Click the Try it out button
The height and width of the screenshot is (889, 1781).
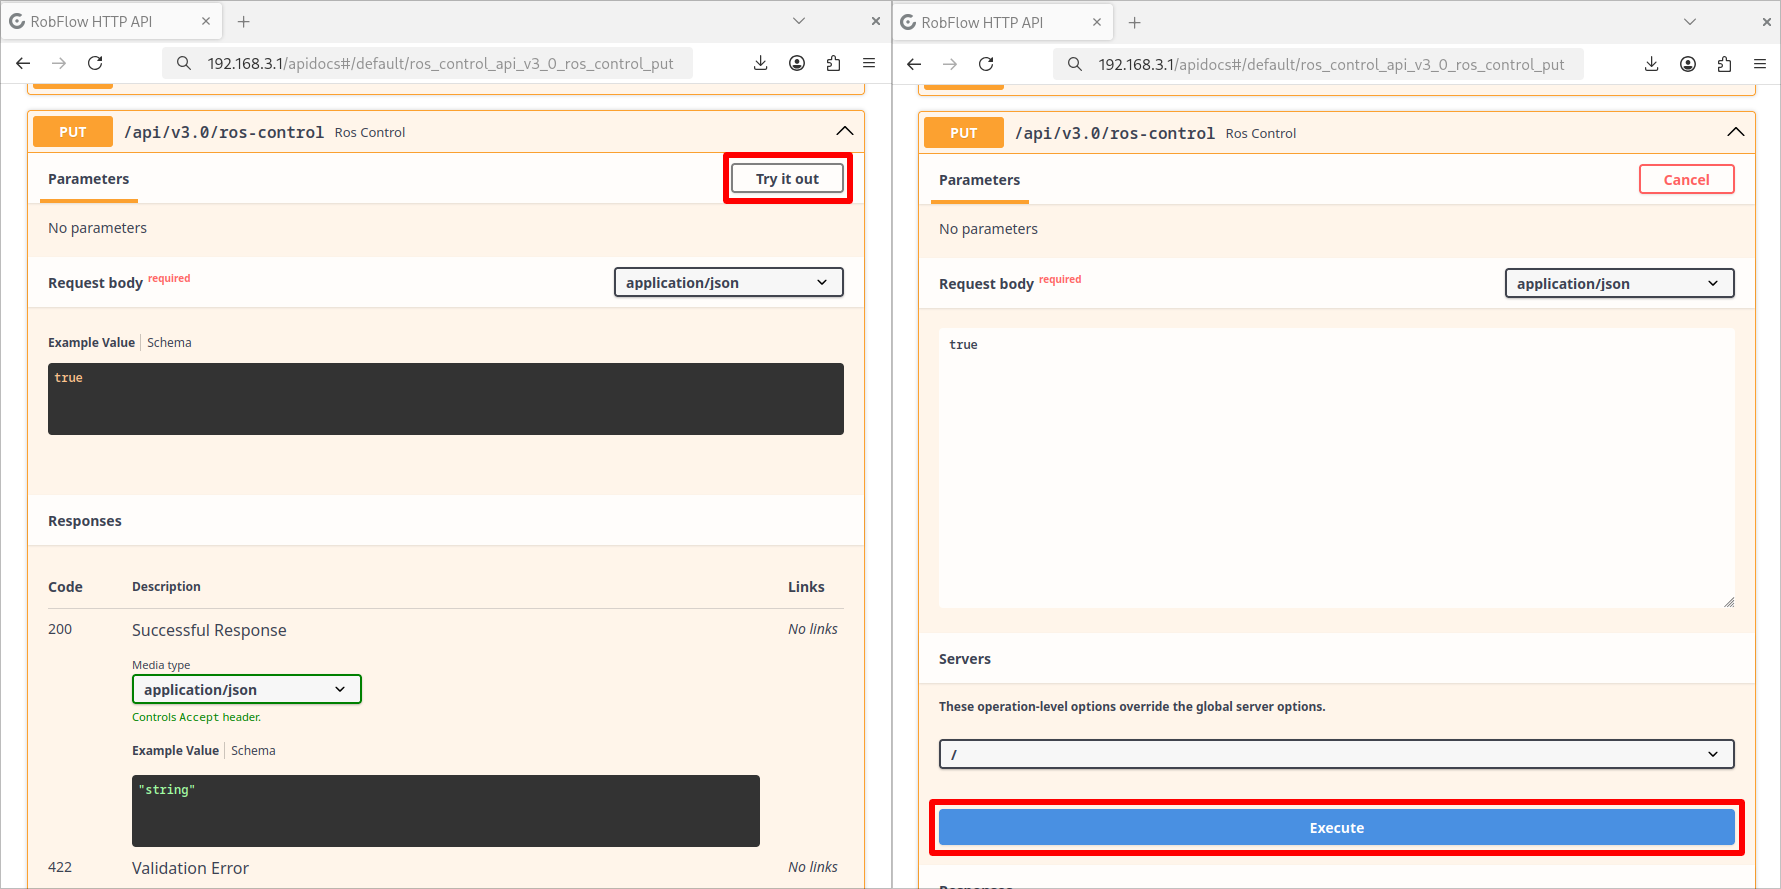787,179
